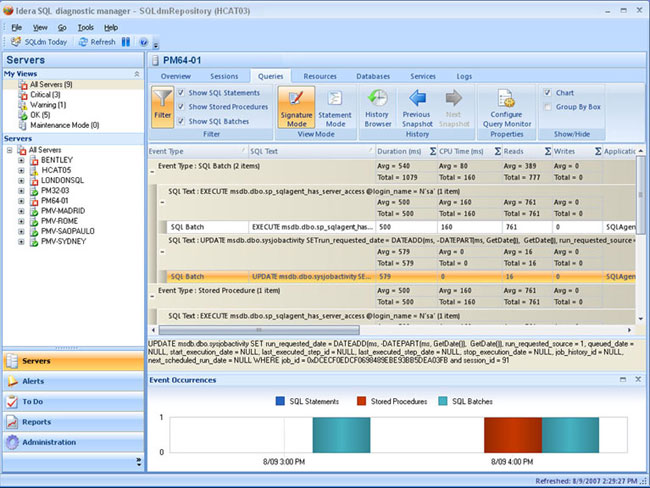Select the PM32-03 server icon
This screenshot has width=650, height=488.
[x=34, y=191]
